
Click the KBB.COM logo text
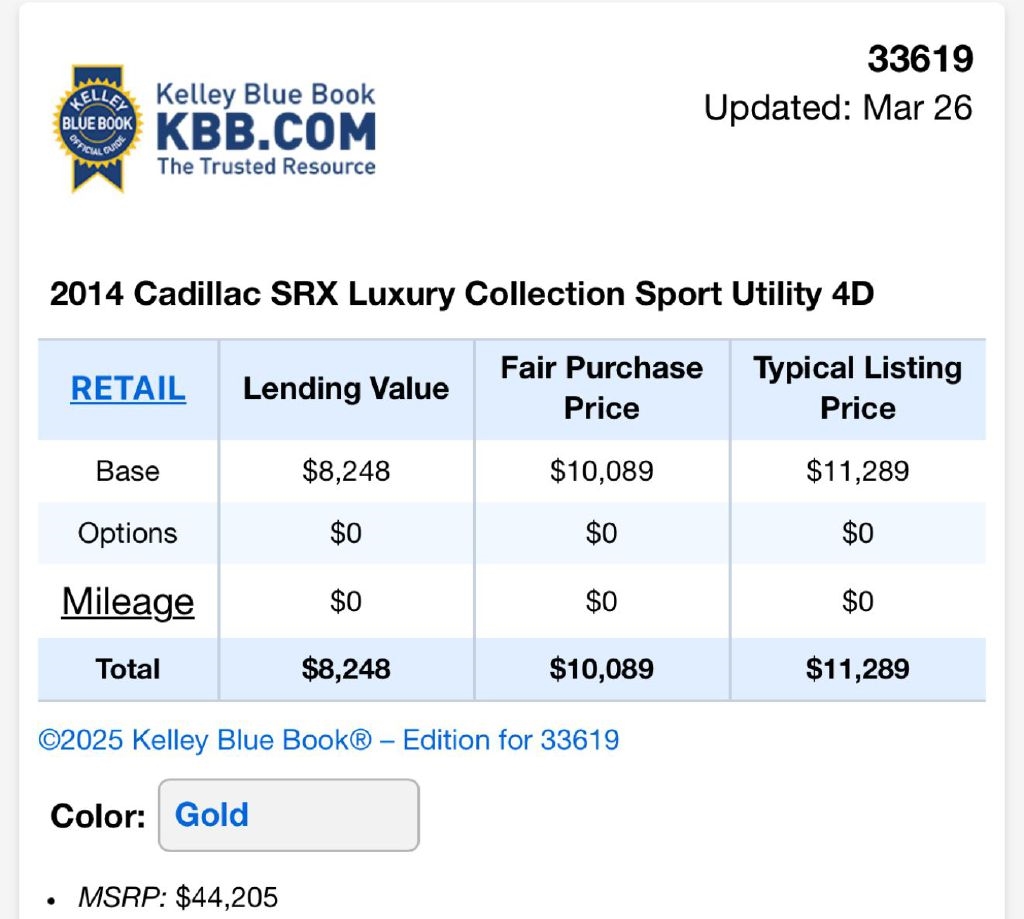pos(266,132)
